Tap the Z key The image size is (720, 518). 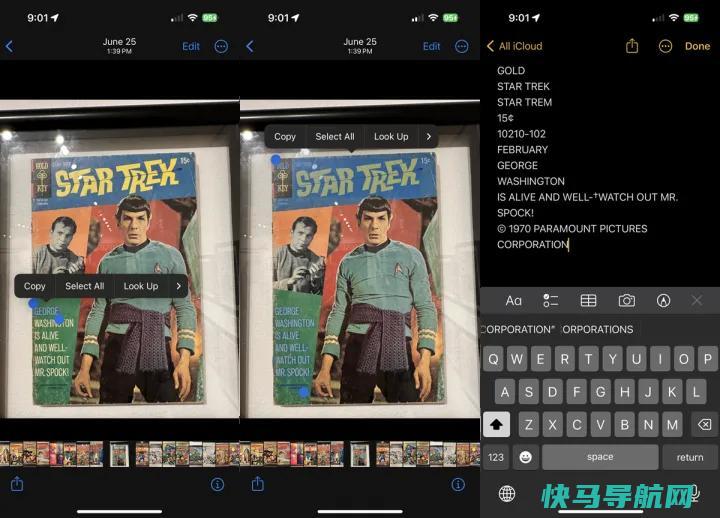point(529,424)
